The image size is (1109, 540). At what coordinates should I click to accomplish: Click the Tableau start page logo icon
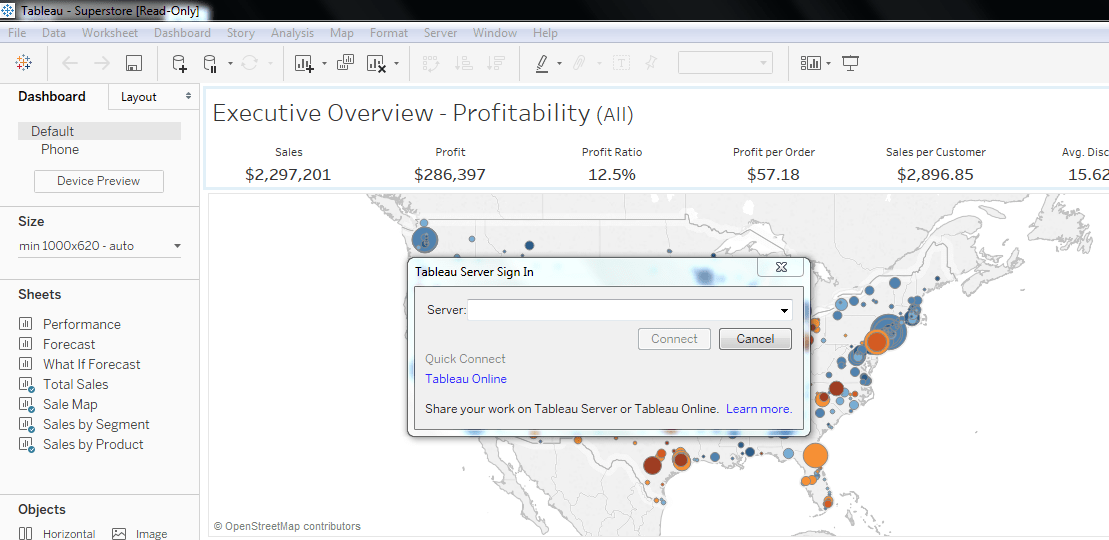coord(23,64)
